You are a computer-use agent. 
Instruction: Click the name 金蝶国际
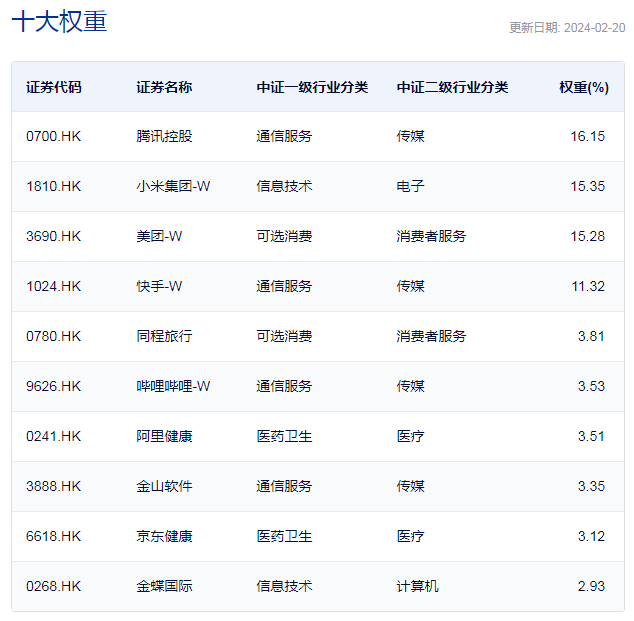164,586
